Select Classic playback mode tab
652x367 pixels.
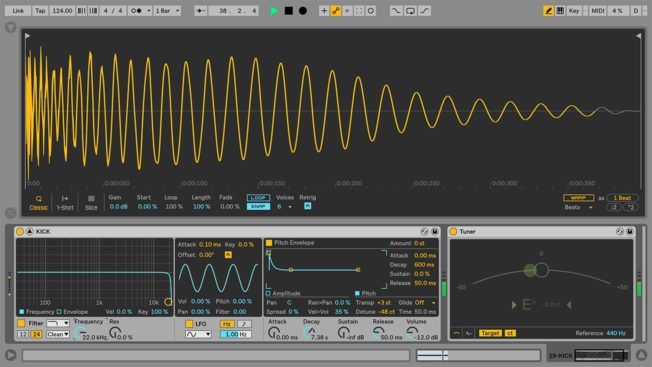click(x=38, y=203)
